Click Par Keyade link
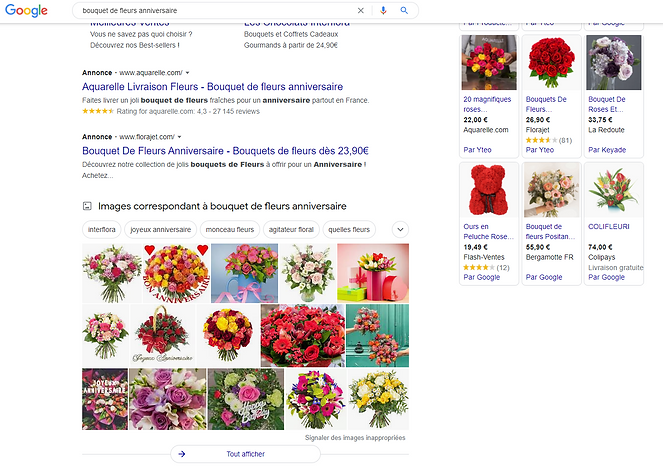This screenshot has width=663, height=466. [x=607, y=150]
